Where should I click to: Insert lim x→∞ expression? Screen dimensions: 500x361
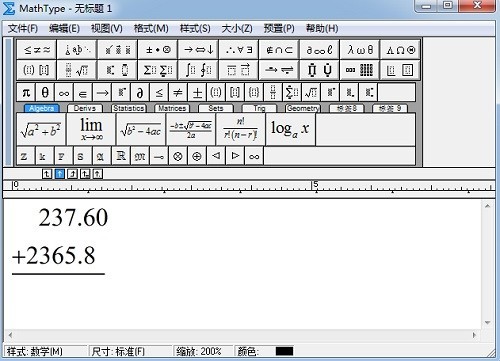pyautogui.click(x=91, y=129)
